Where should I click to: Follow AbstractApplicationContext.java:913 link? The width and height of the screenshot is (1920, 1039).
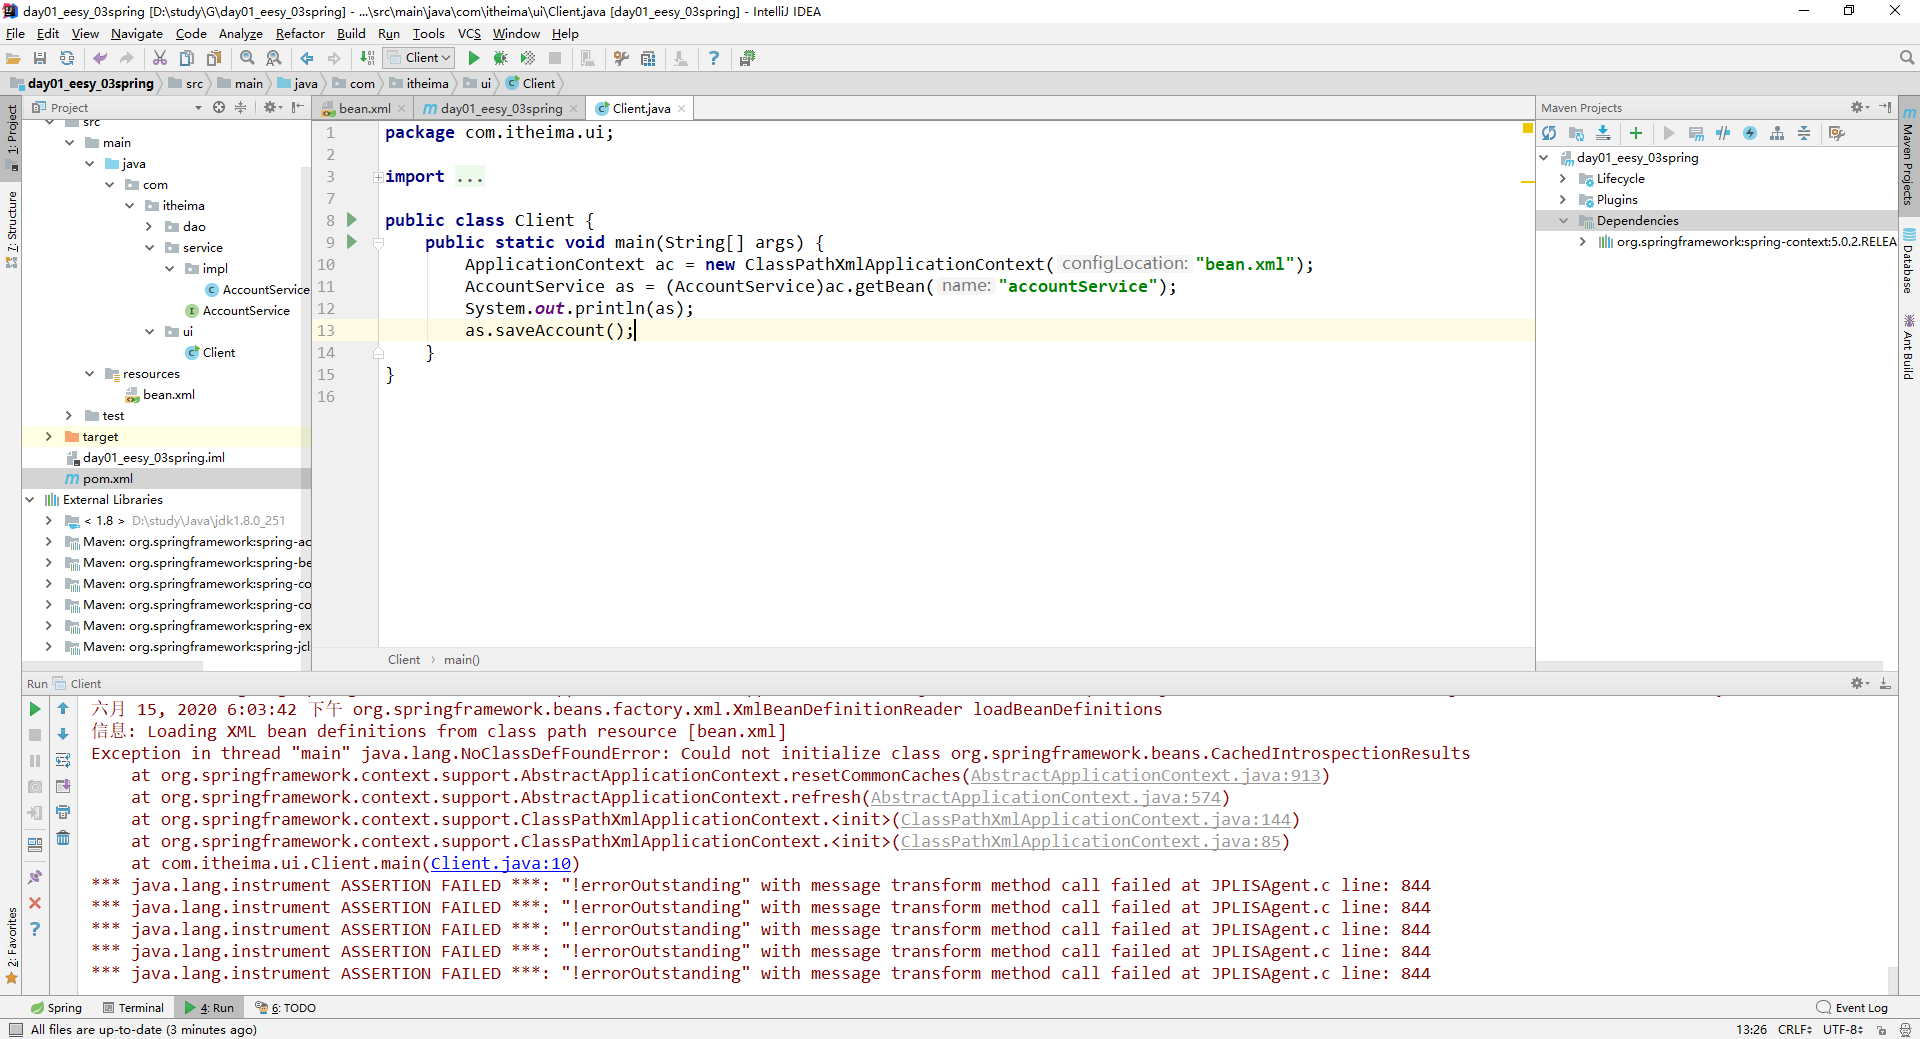click(1146, 775)
